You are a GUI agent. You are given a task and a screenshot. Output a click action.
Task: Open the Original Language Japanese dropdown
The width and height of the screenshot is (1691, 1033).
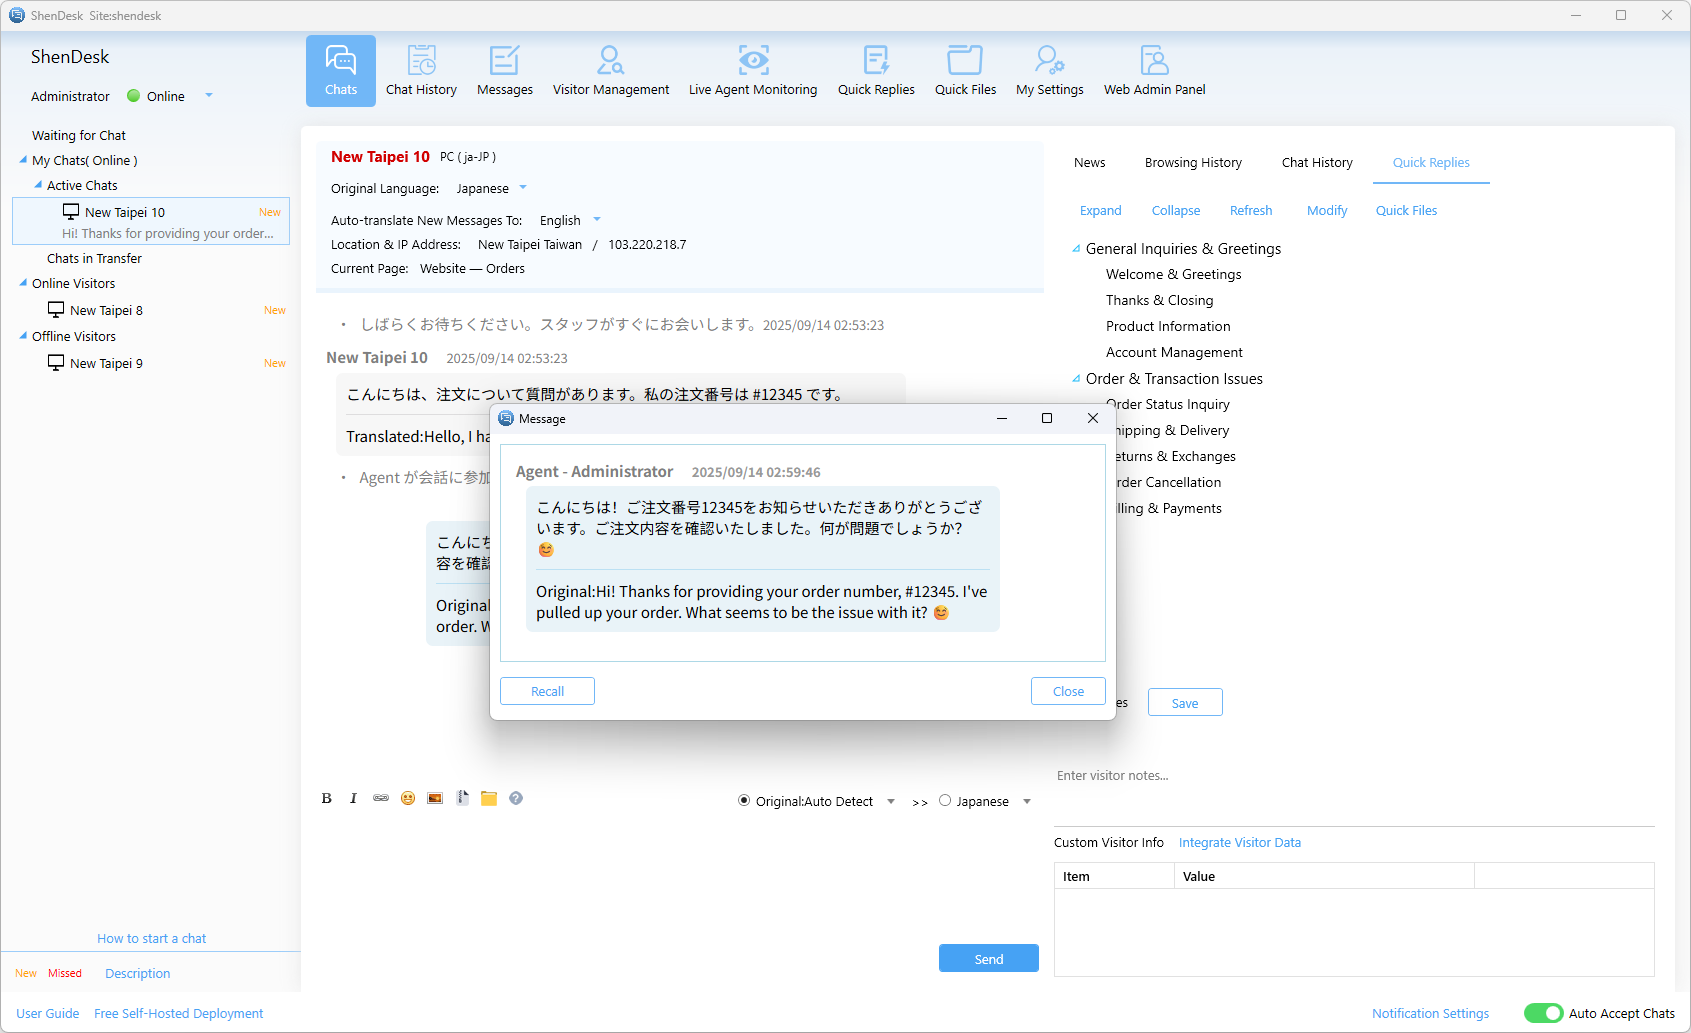[523, 188]
